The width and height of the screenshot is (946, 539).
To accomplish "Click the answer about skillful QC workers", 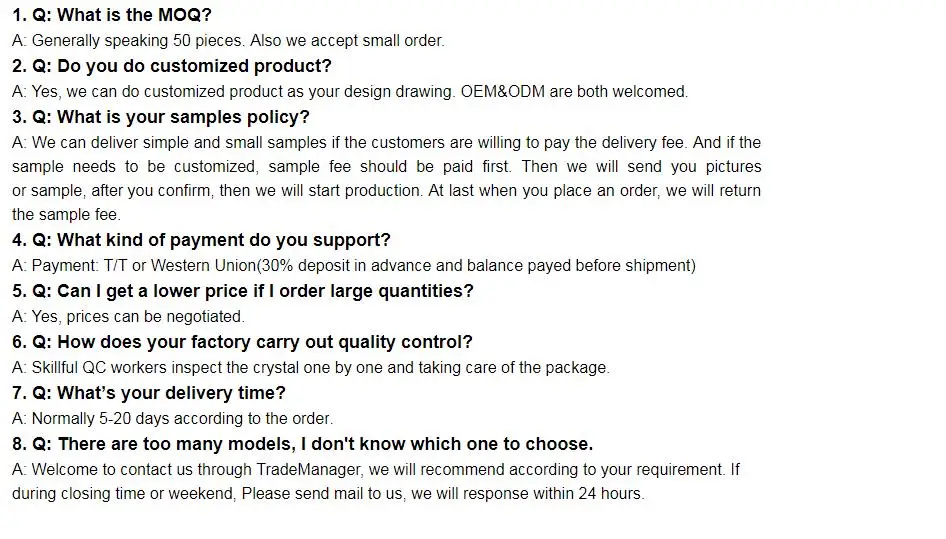I will 310,368.
